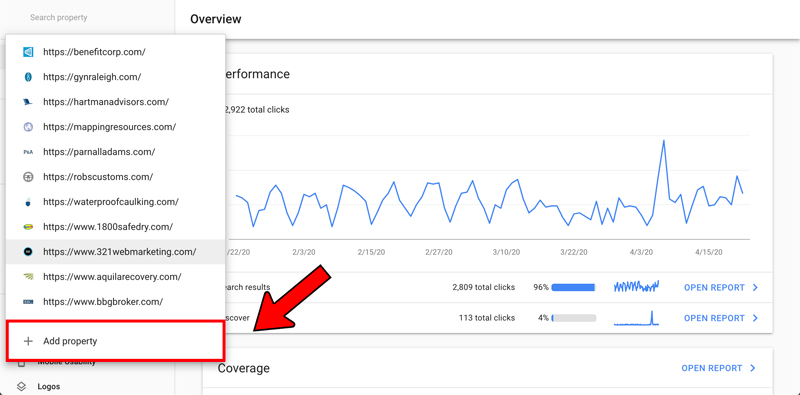This screenshot has width=800, height=395.
Task: Click the 4% Discover progress bar
Action: (x=573, y=318)
